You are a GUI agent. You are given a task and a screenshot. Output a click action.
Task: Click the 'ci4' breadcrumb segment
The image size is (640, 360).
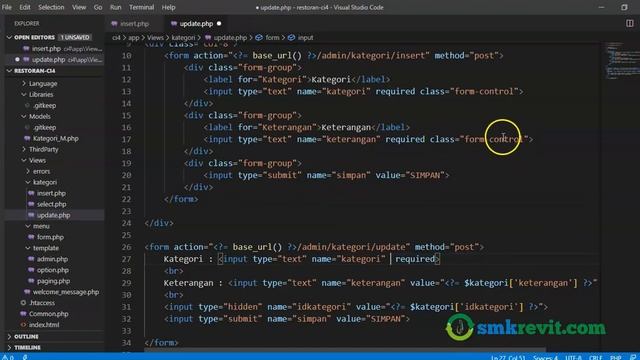coord(116,38)
